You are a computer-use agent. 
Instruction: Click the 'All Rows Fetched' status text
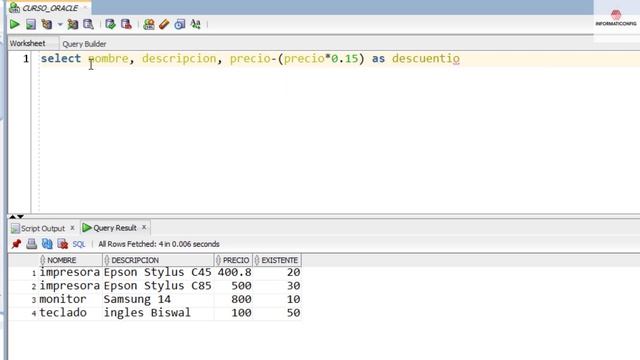pos(159,244)
